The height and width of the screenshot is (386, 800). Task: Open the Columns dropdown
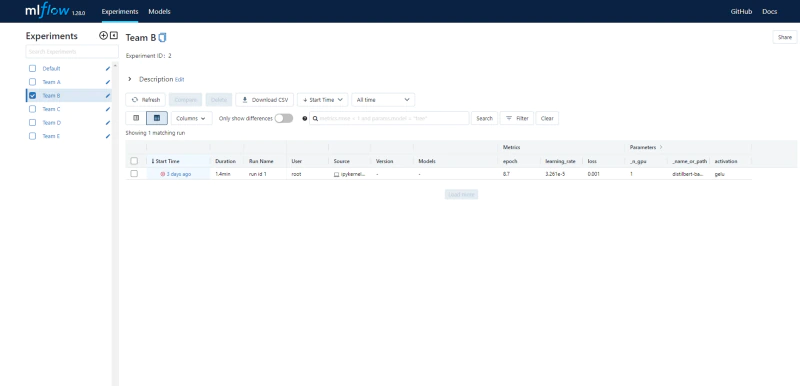tap(191, 118)
